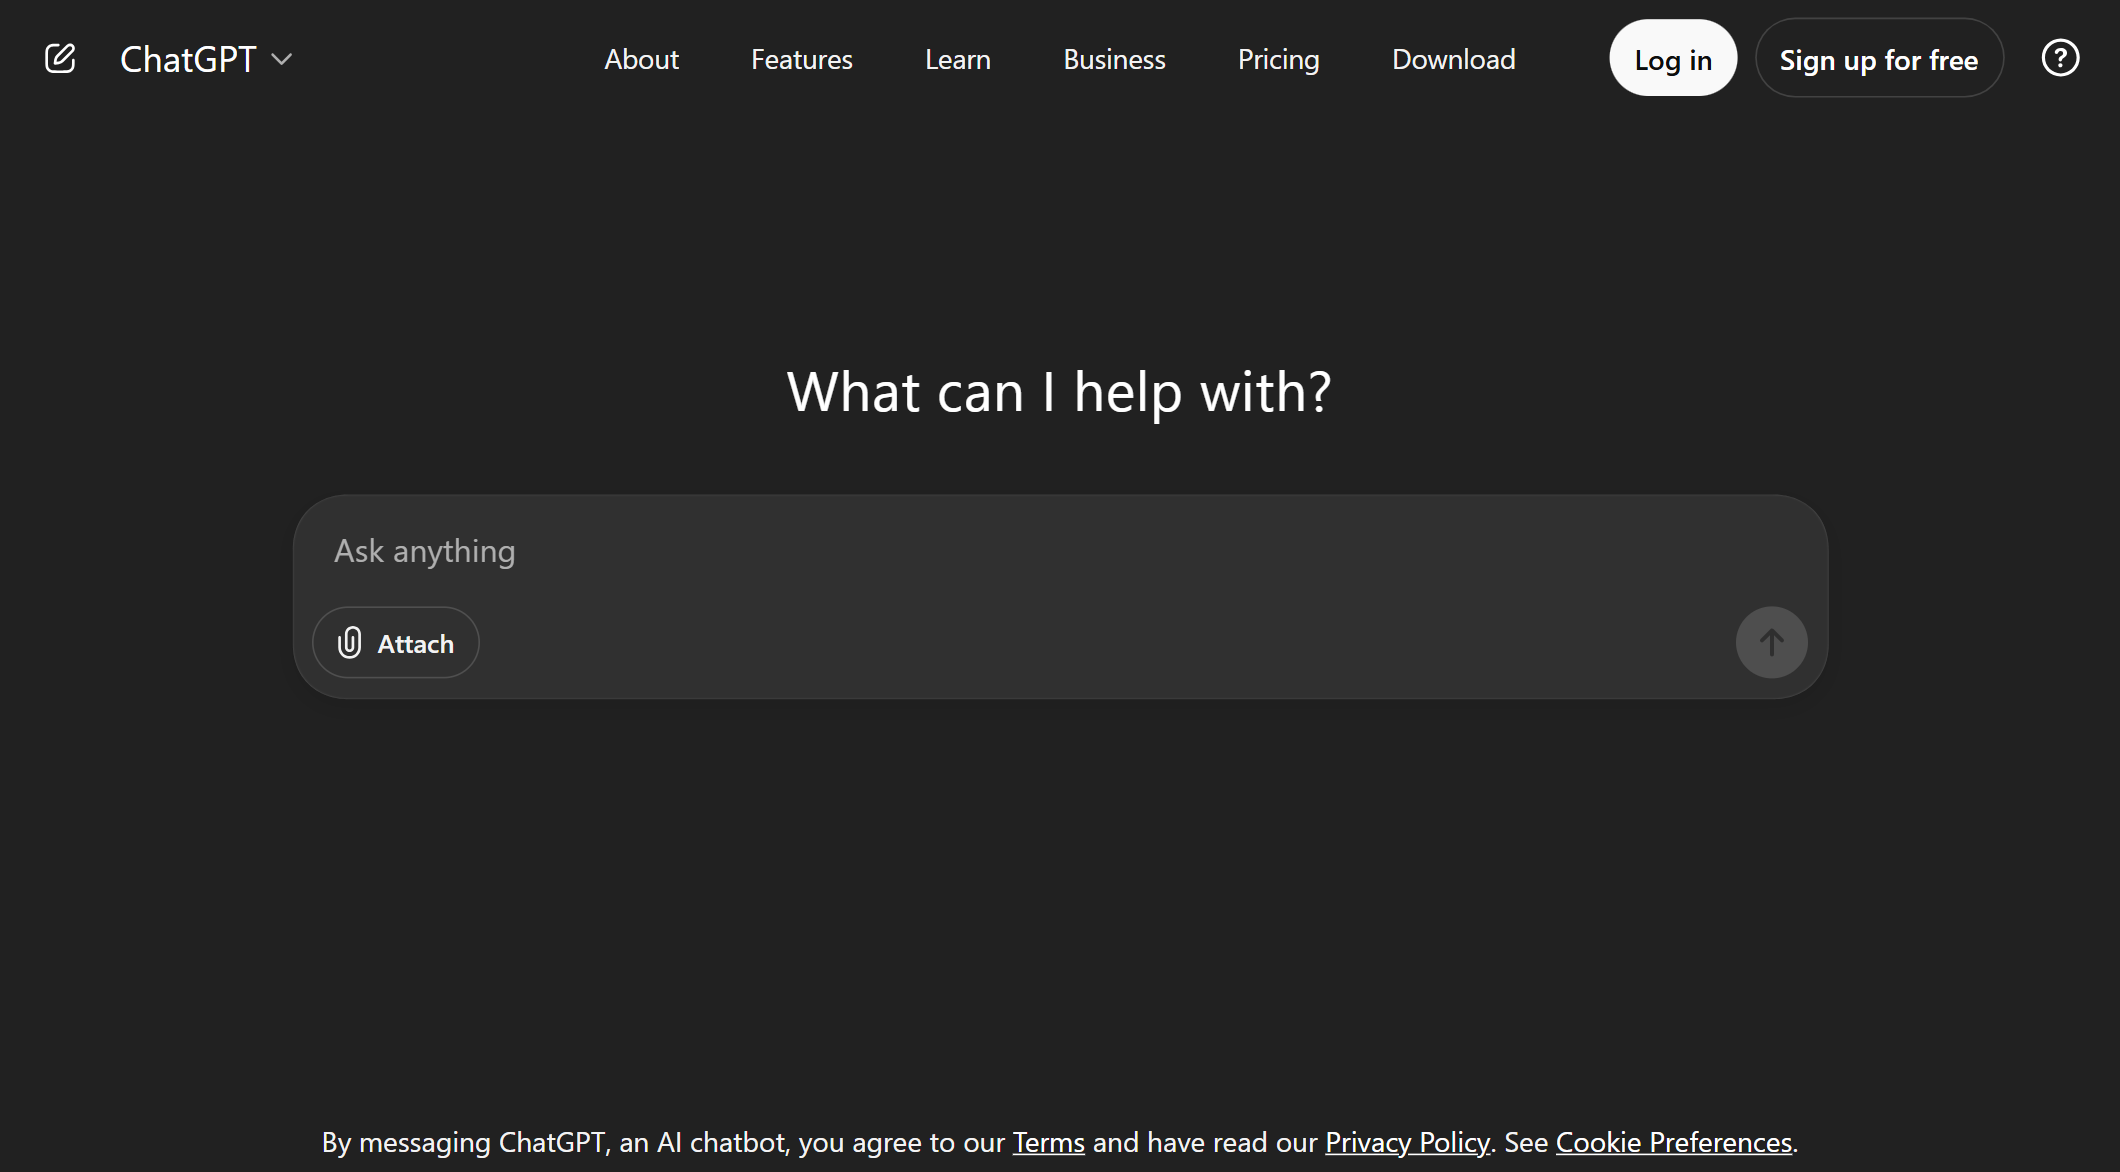Screen dimensions: 2120x1172
Task: Navigate to Features
Action: coord(801,59)
